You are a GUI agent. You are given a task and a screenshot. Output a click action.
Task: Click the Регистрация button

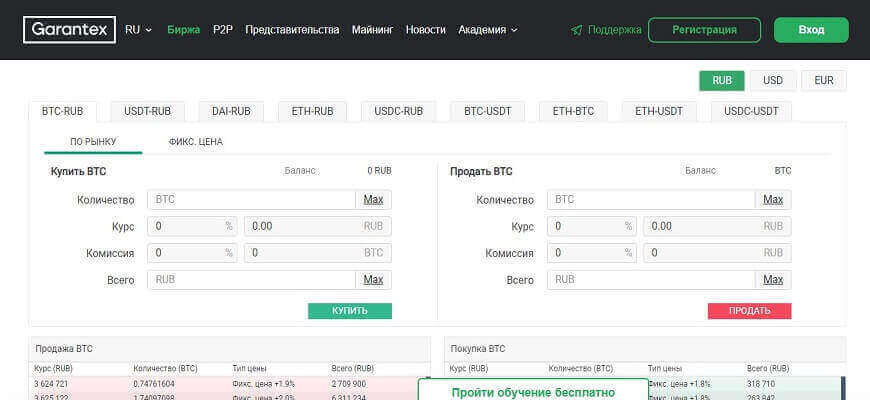[x=704, y=30]
